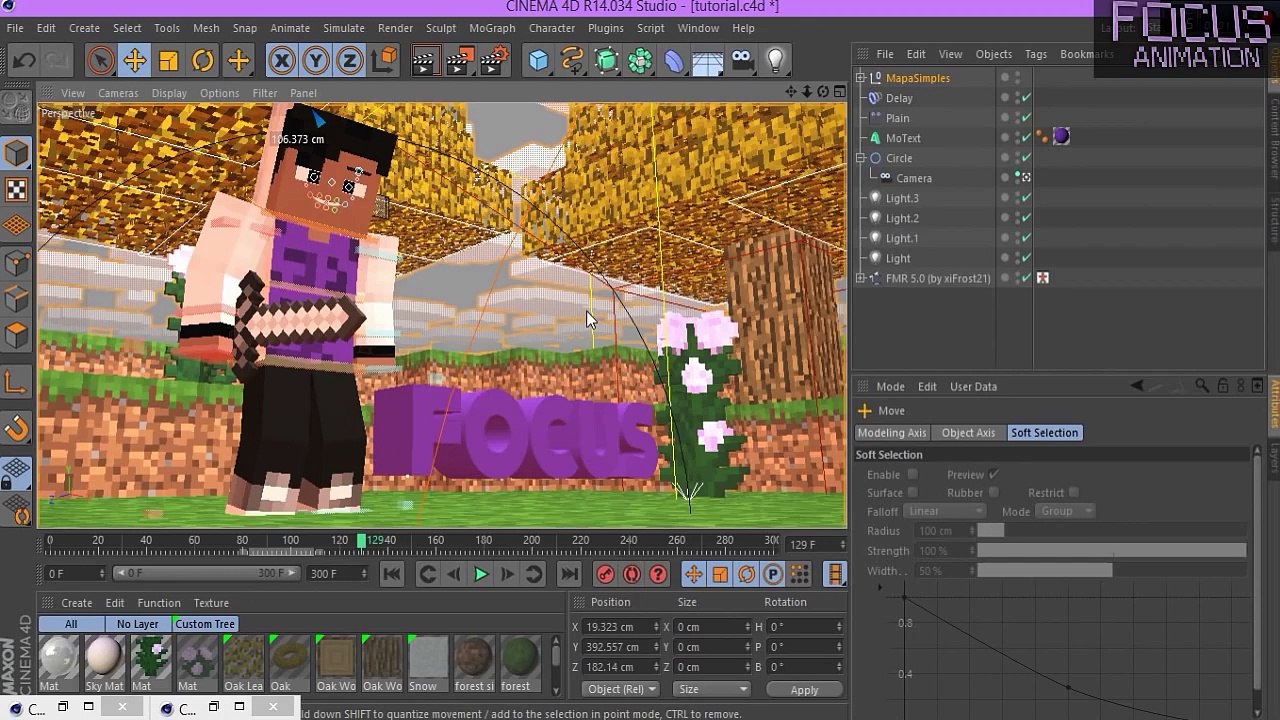1280x720 pixels.
Task: Open the Mode Group dropdown
Action: [x=1064, y=511]
